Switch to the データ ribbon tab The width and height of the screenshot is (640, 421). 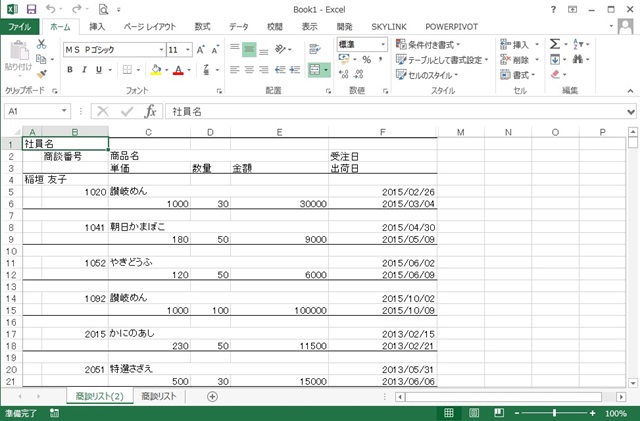coord(239,27)
